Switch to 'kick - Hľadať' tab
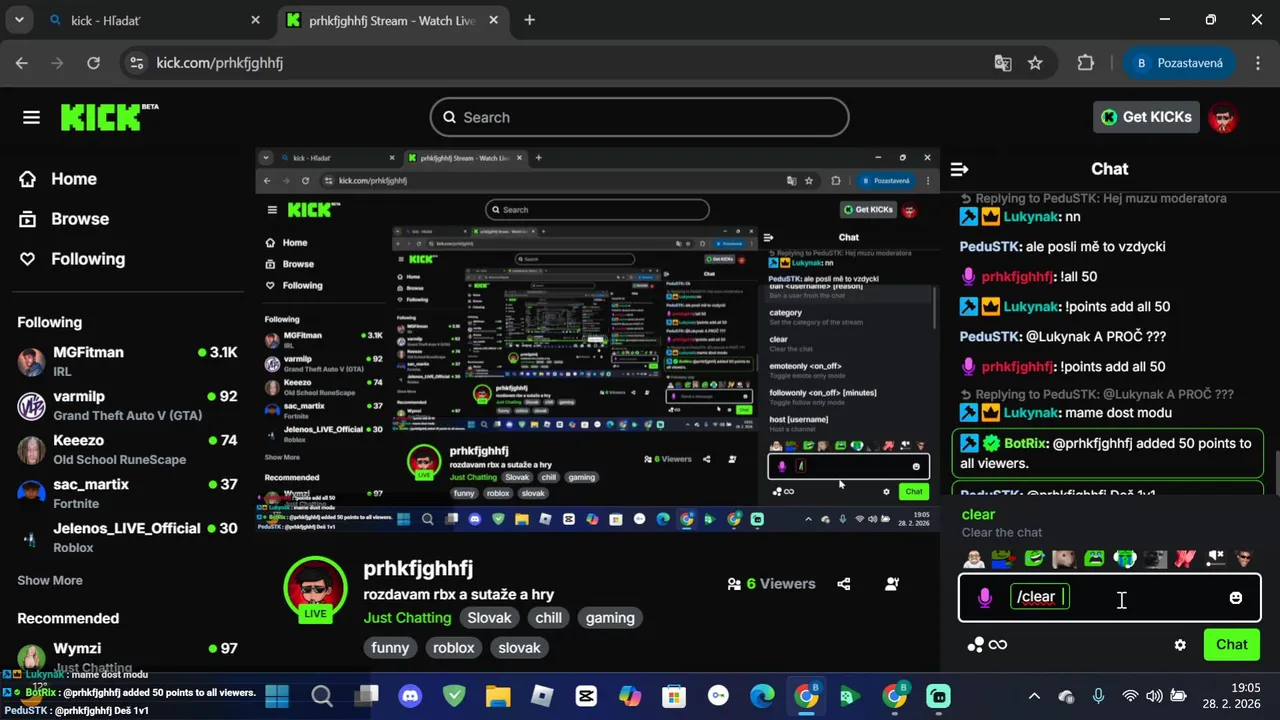 pyautogui.click(x=155, y=20)
